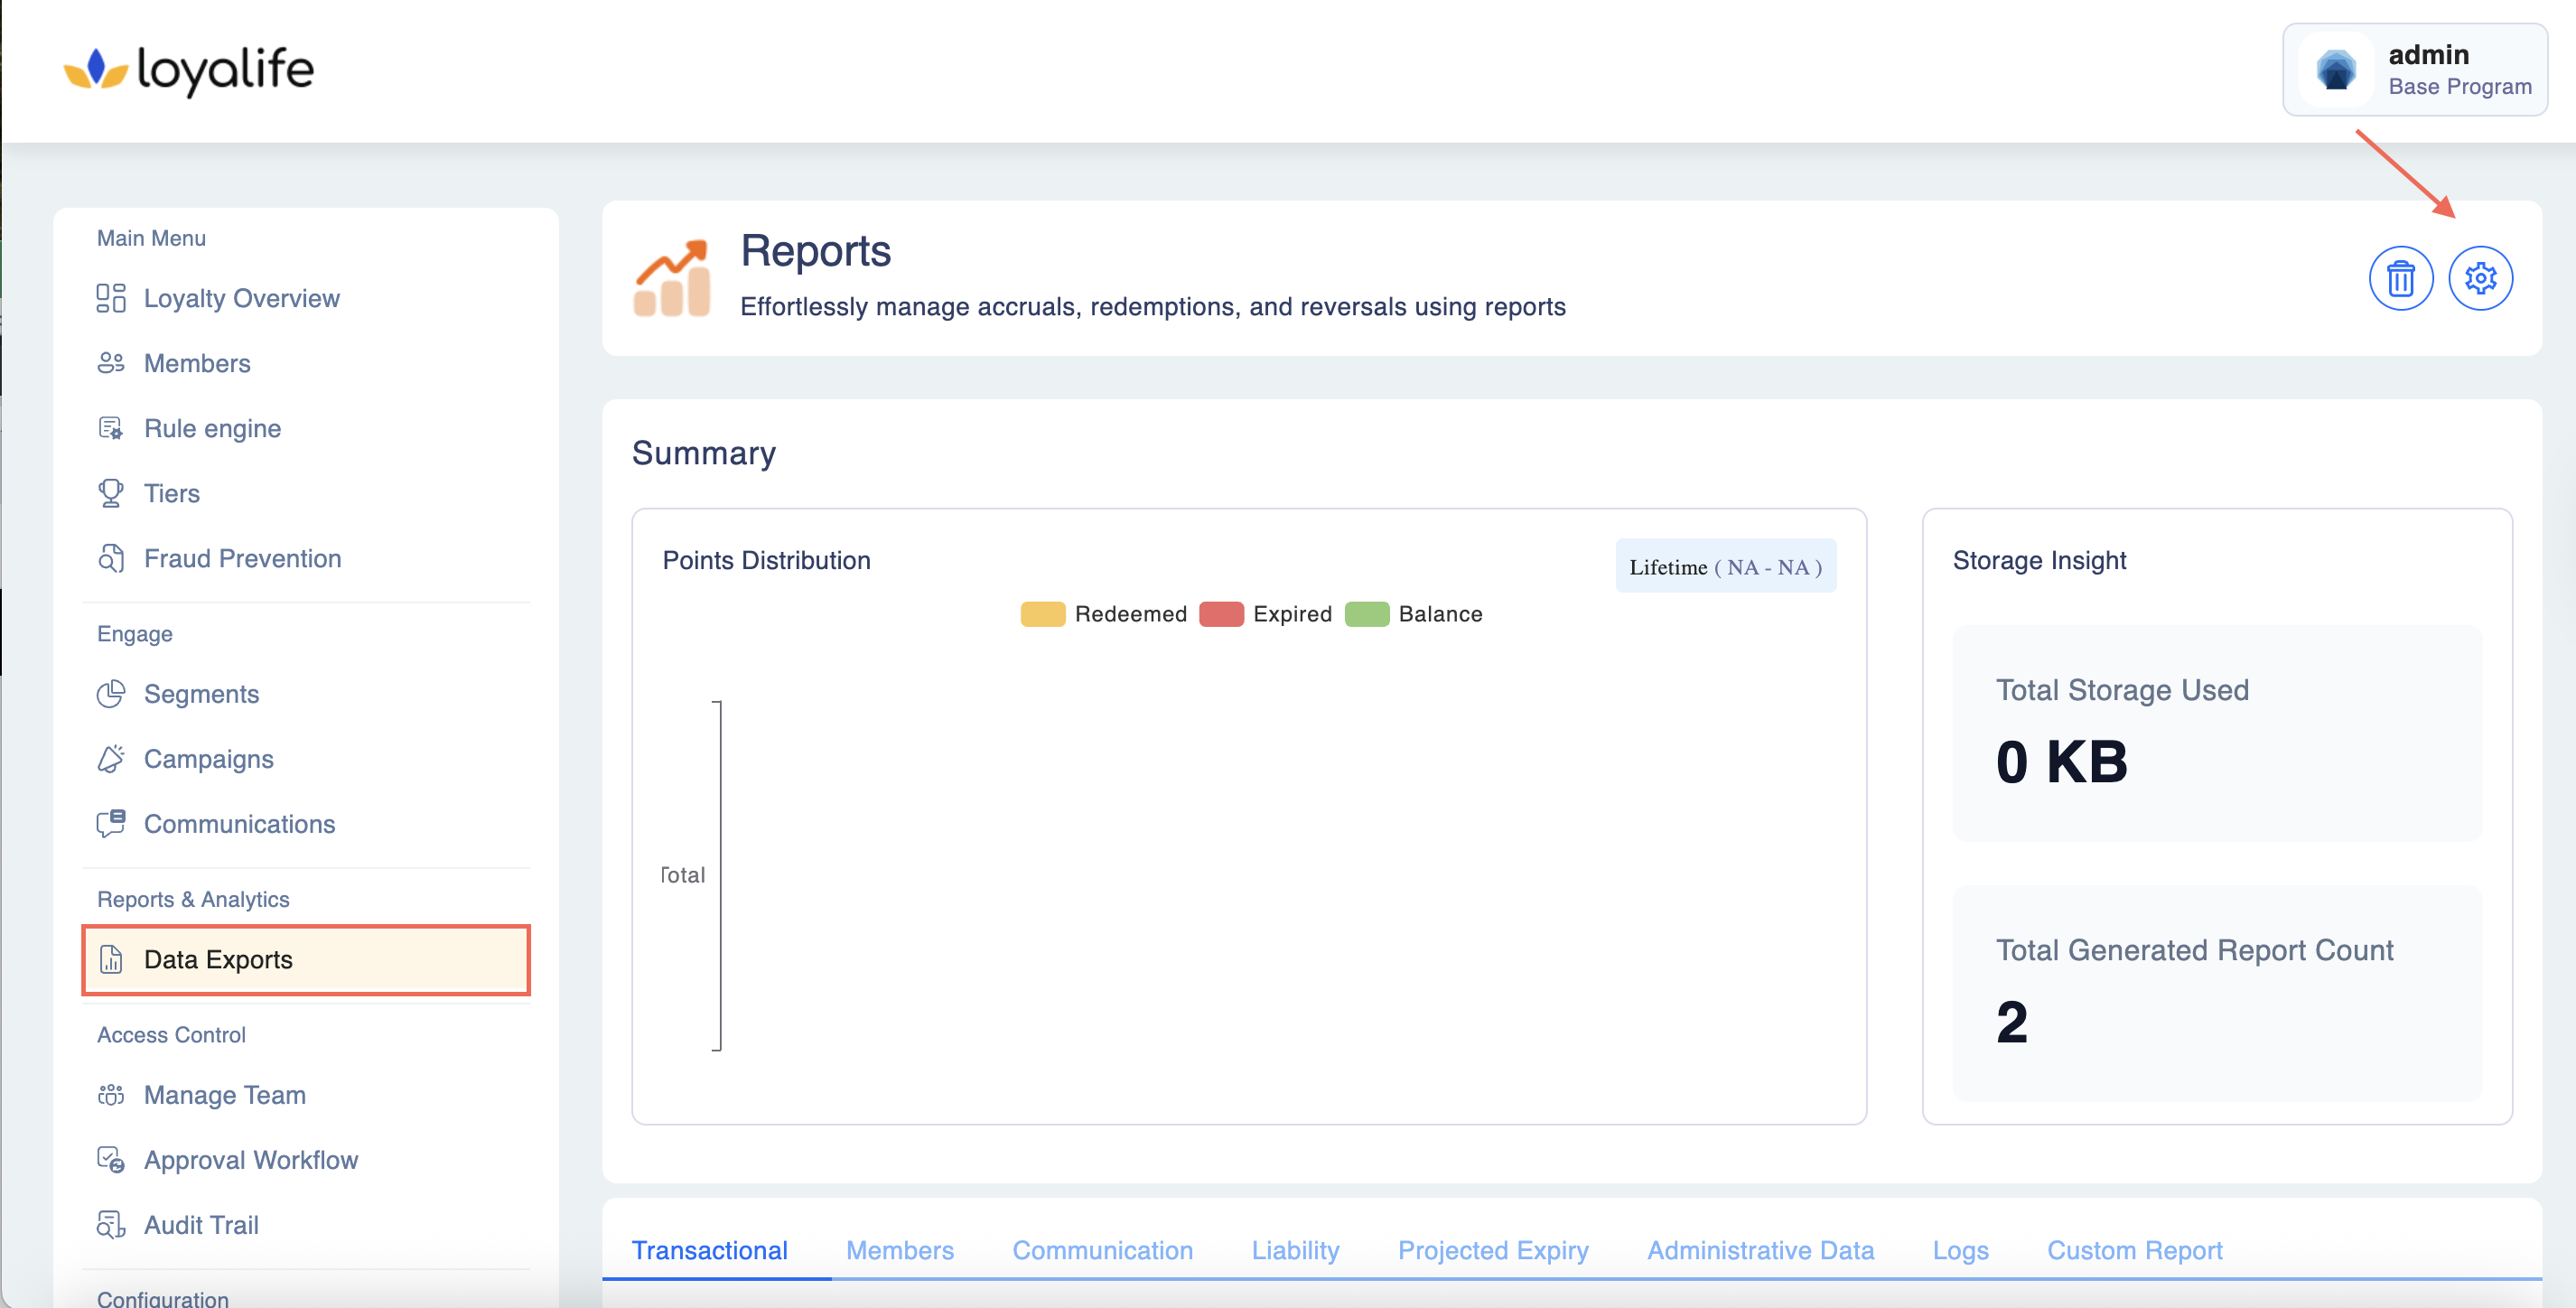Viewport: 2576px width, 1308px height.
Task: Go to Fraud Prevention in the sidebar
Action: coord(242,558)
